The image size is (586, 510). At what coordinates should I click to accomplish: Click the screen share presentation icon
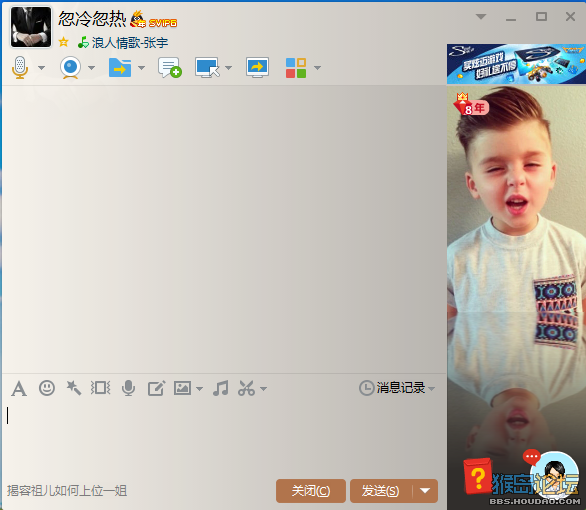pyautogui.click(x=257, y=68)
